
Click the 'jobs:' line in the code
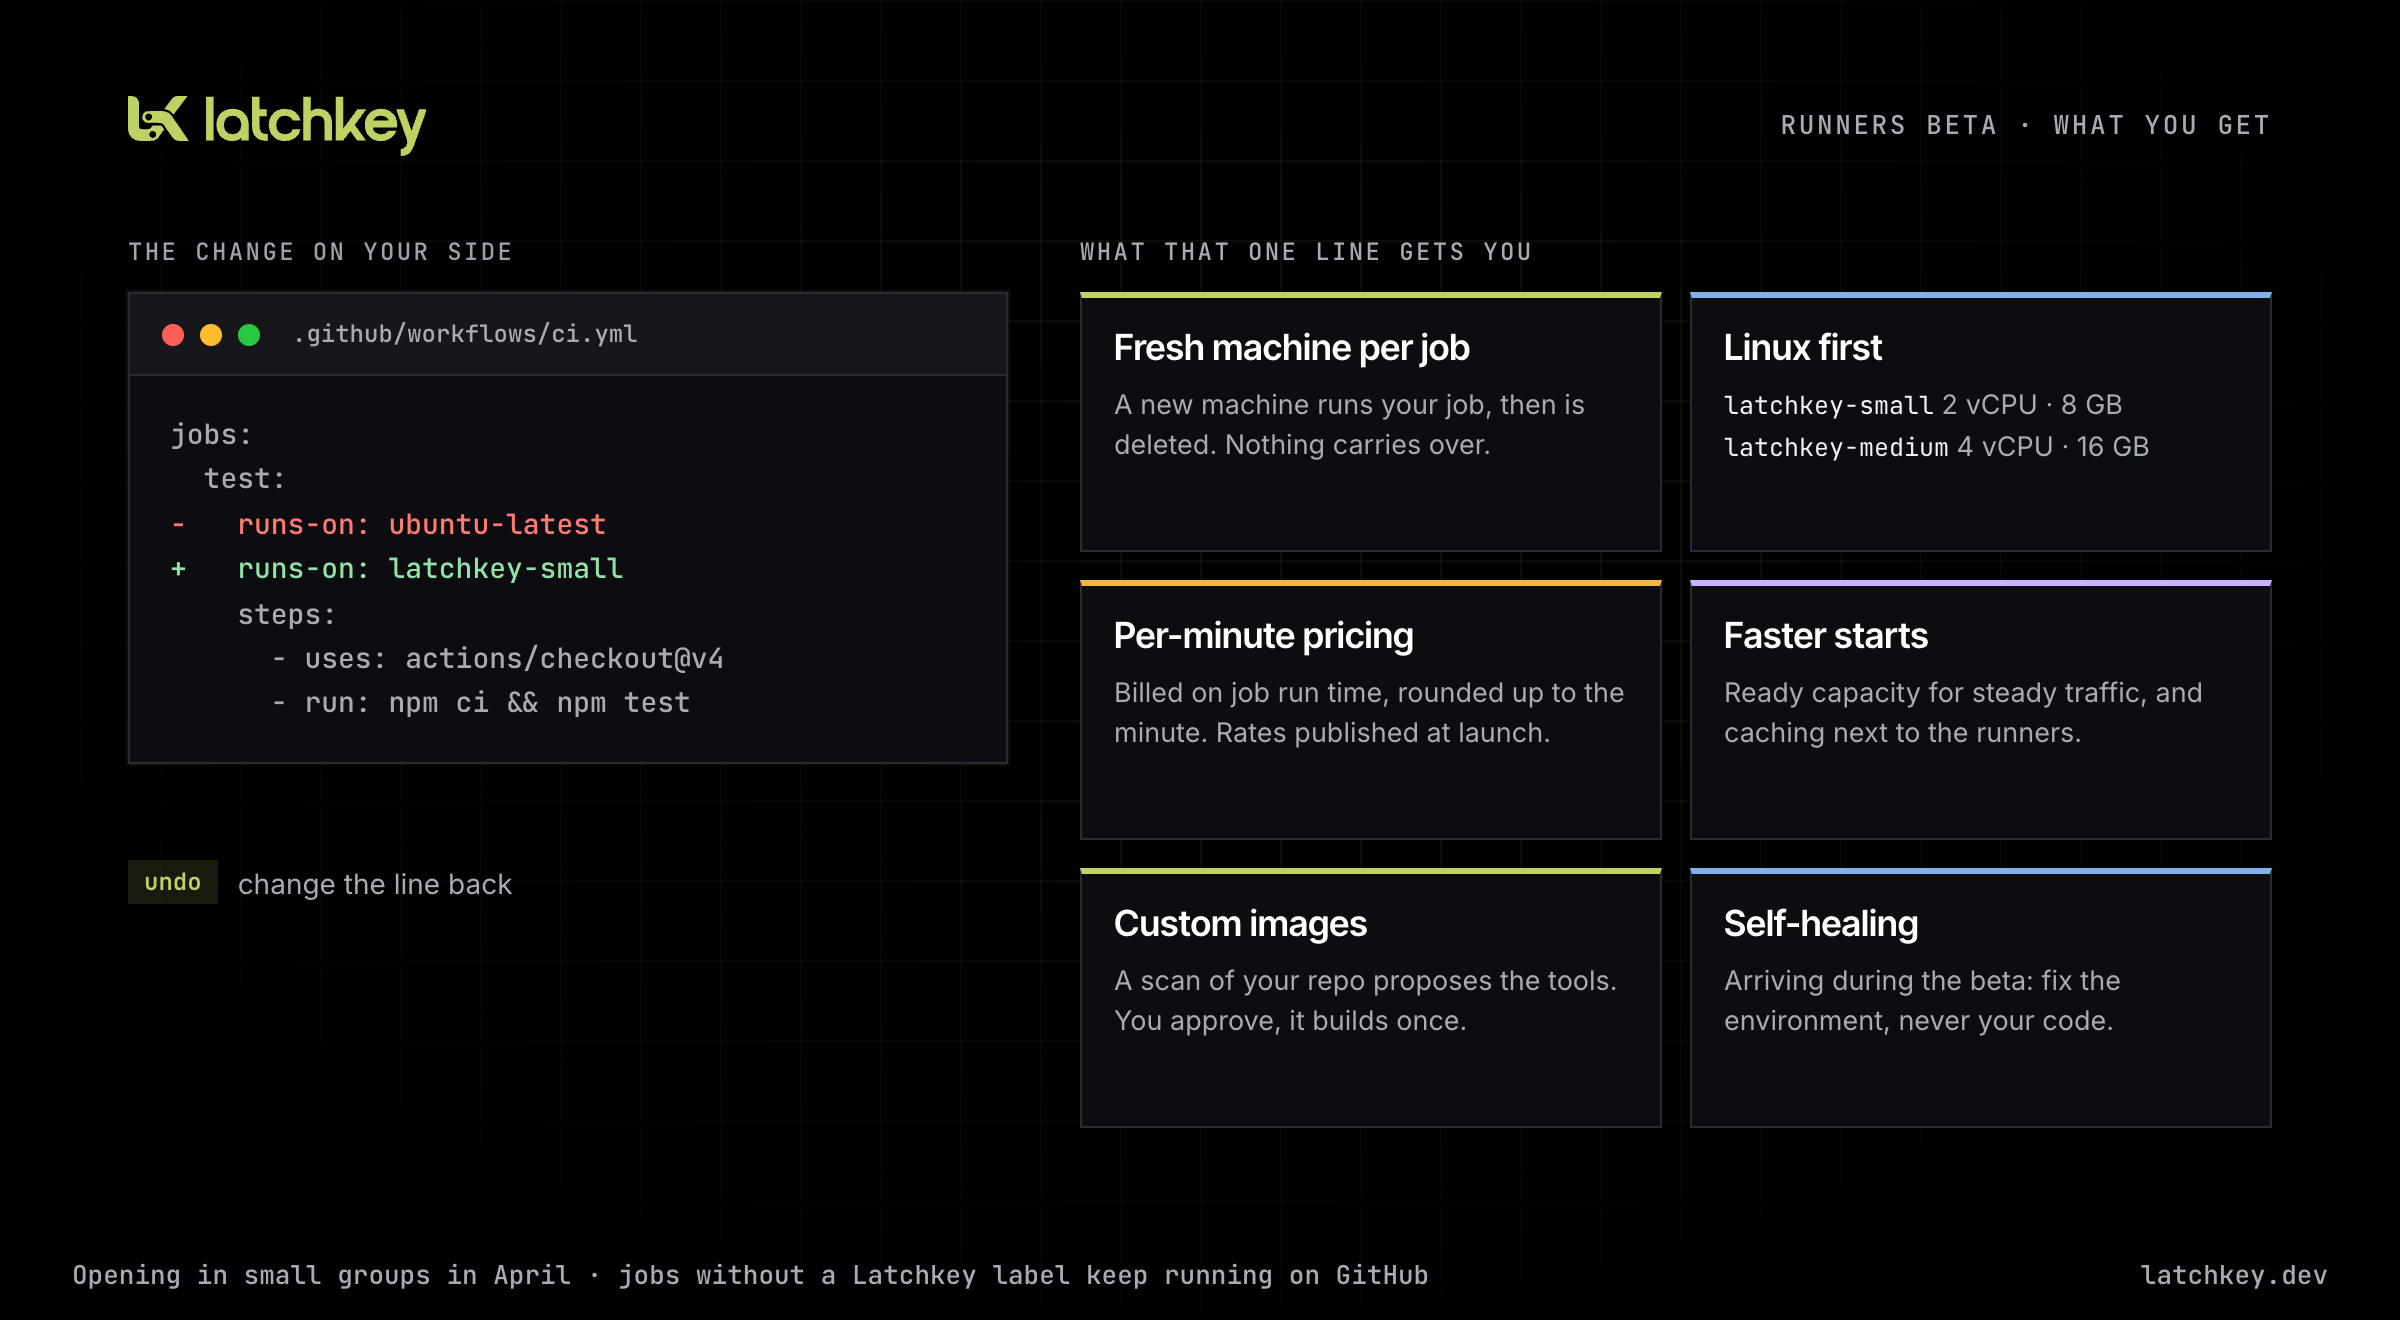coord(211,435)
